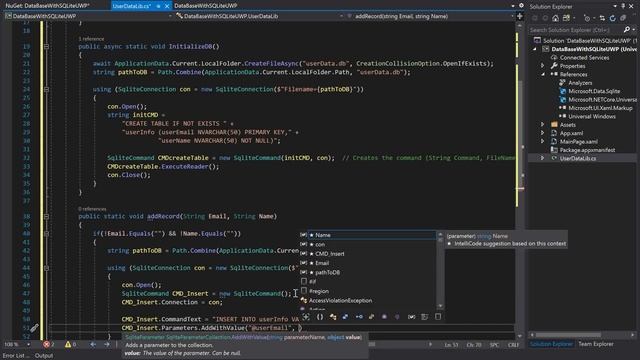640x360 pixels.
Task: Toggle the classes filter icon in IntelliSense
Action: tap(333, 317)
